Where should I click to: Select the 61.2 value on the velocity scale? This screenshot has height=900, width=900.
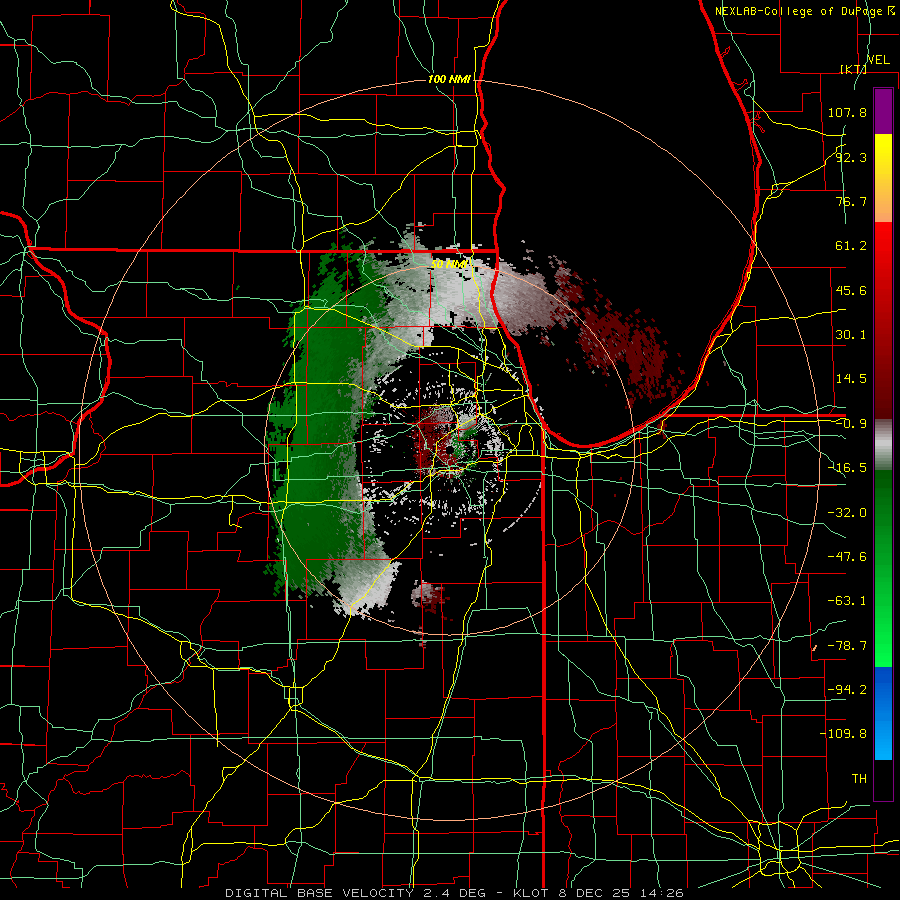(x=851, y=246)
